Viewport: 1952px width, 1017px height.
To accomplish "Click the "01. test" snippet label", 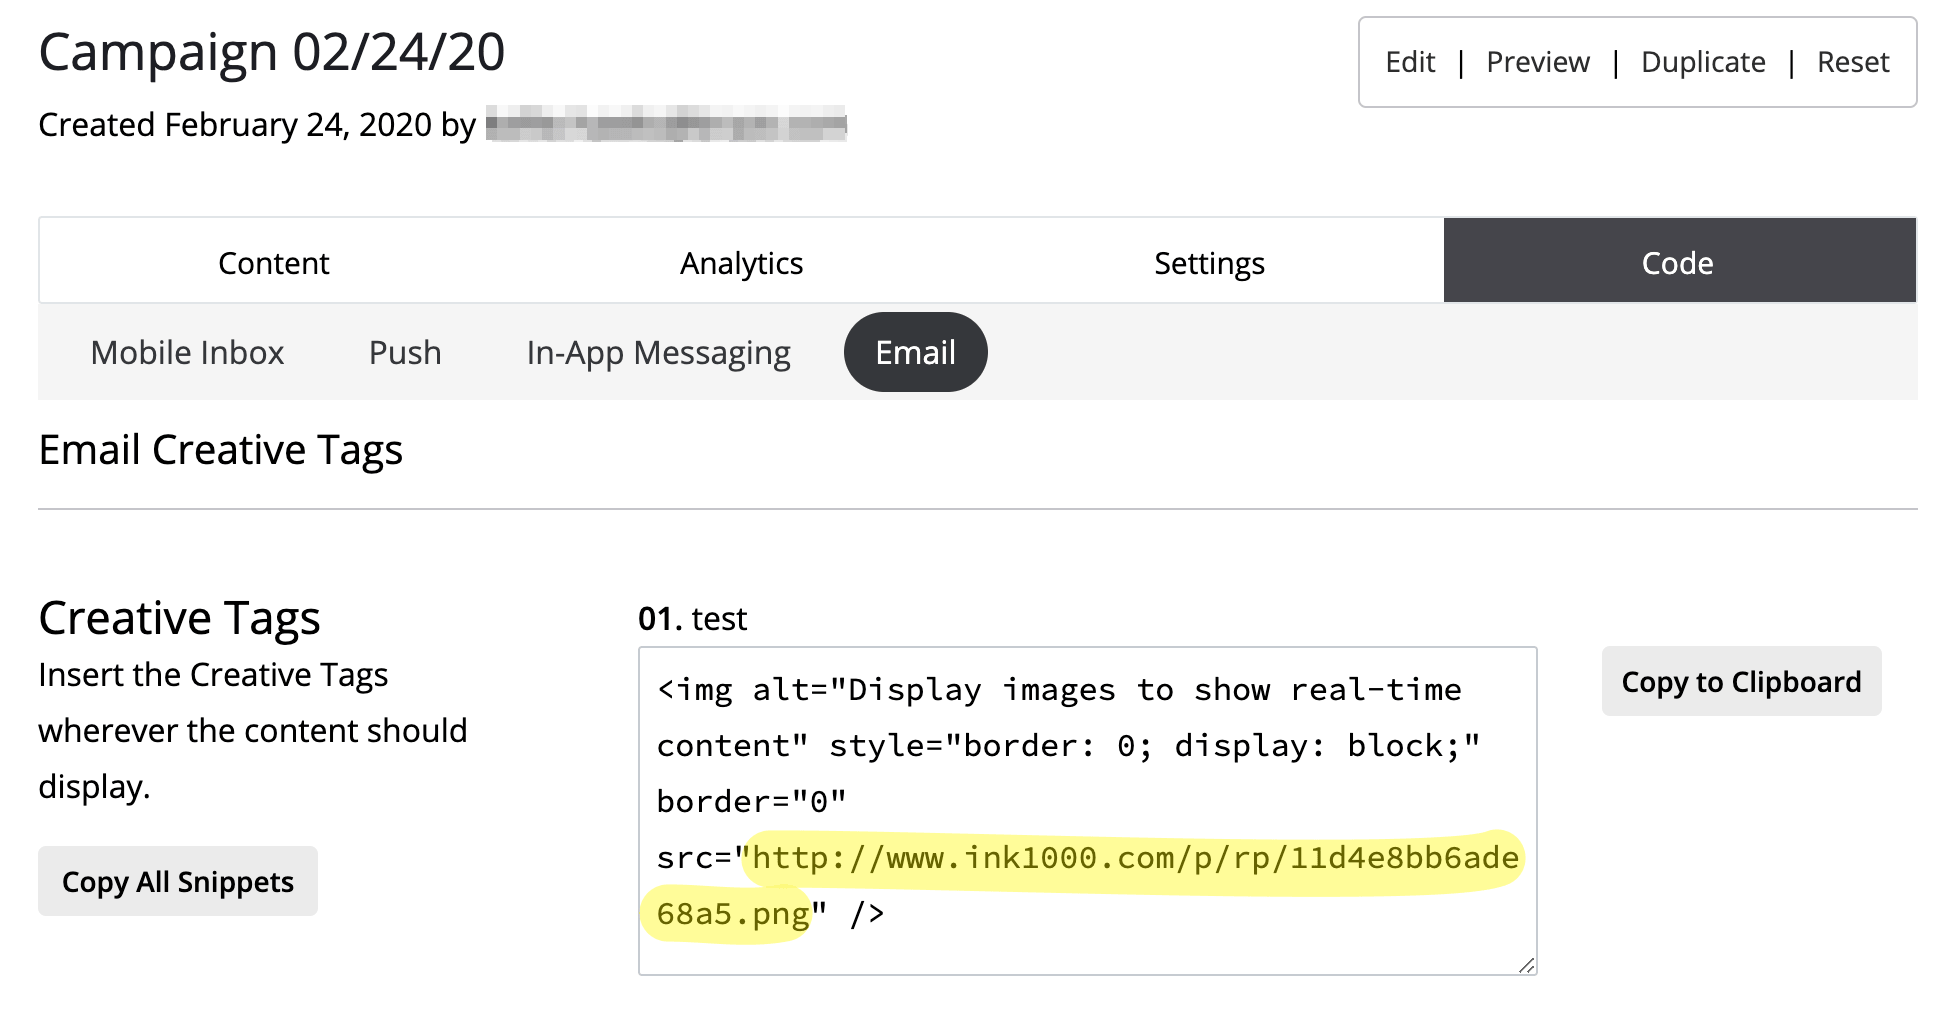I will 692,619.
